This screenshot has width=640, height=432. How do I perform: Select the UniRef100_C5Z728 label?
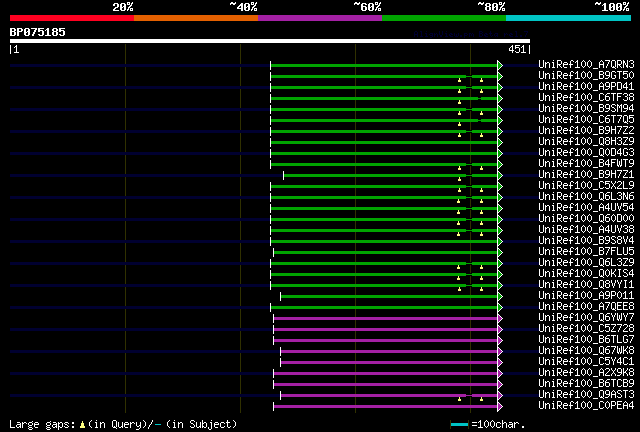coord(586,329)
